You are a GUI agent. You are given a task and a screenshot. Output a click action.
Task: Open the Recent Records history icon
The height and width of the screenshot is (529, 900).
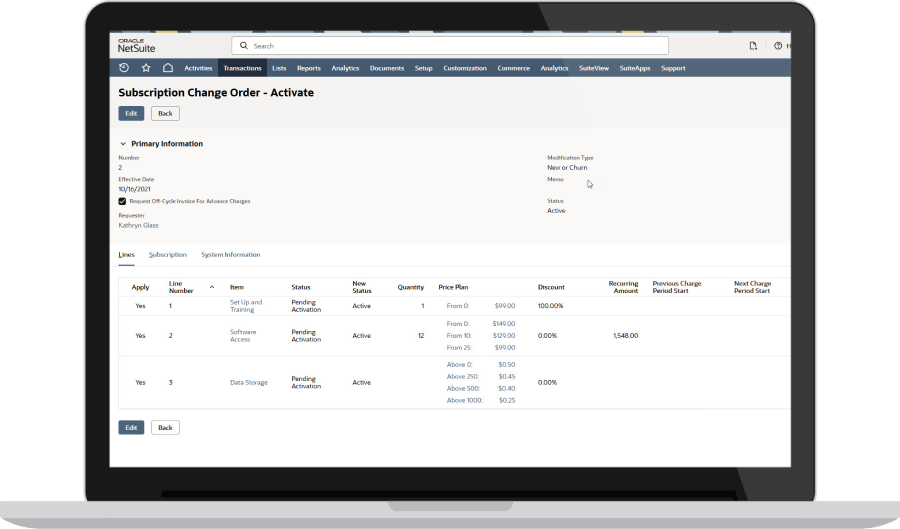pyautogui.click(x=124, y=68)
